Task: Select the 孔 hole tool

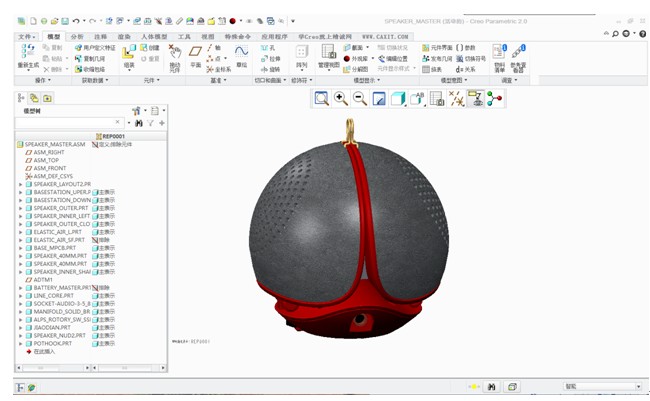Action: [268, 48]
